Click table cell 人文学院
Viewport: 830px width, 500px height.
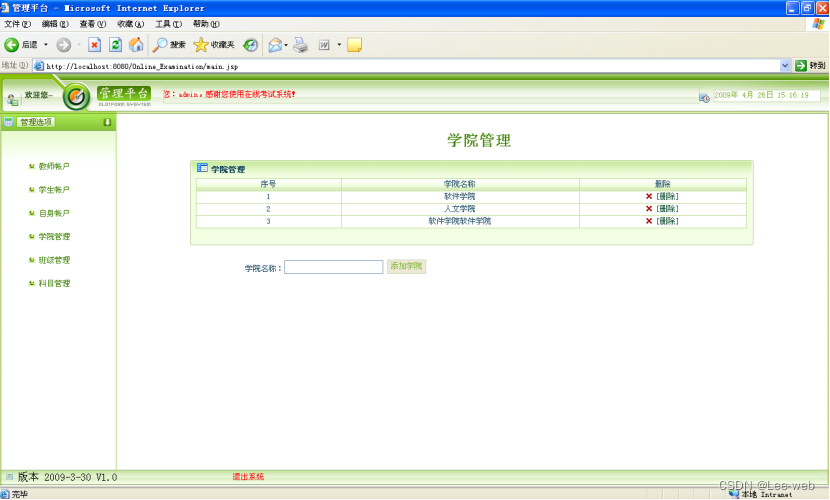(459, 208)
